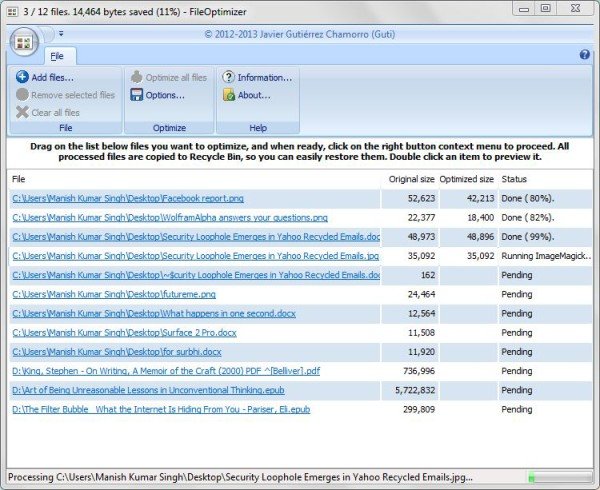Click the original size value 736,996
Screen dimensions: 600x490
coord(419,371)
